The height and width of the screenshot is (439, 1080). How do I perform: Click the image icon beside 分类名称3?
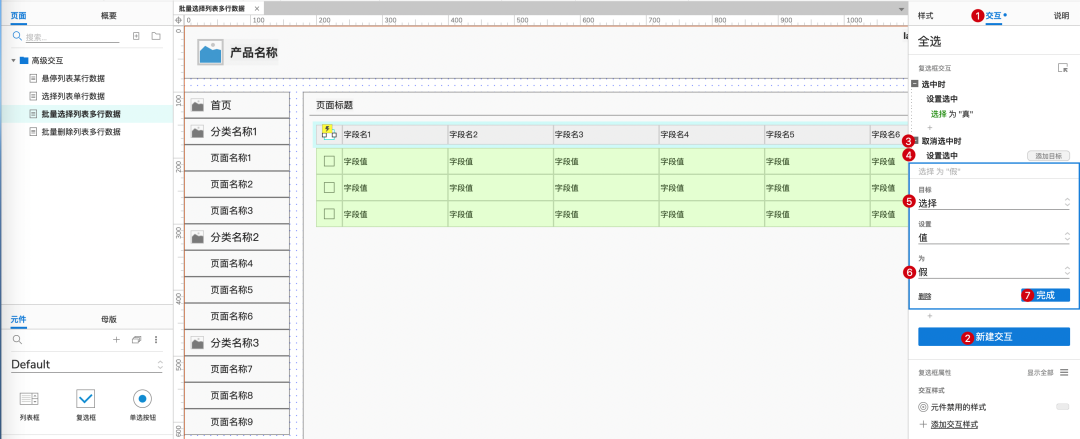197,343
